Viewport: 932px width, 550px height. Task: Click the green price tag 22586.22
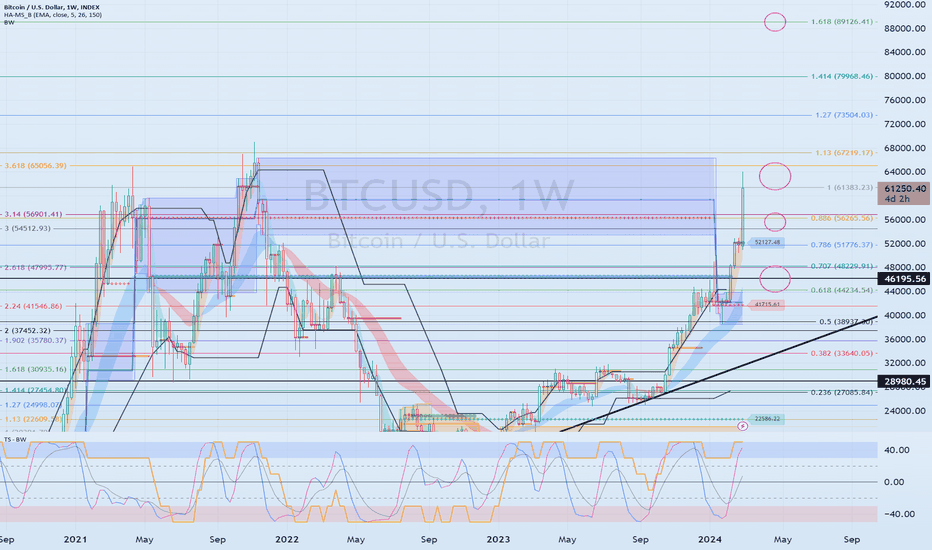[767, 419]
